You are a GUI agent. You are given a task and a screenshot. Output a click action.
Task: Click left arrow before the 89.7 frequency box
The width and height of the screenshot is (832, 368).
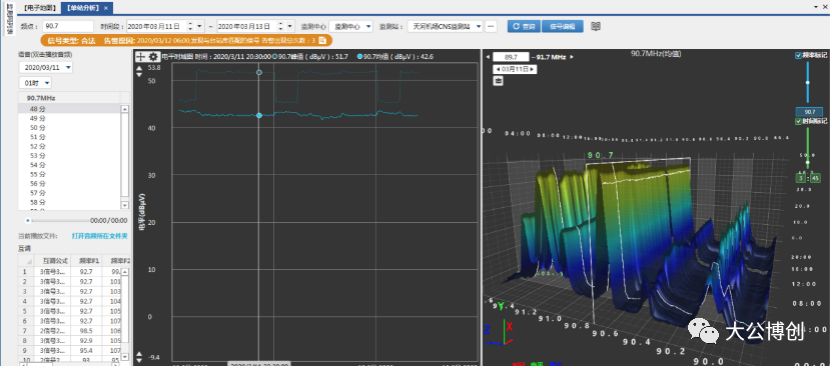tap(488, 57)
